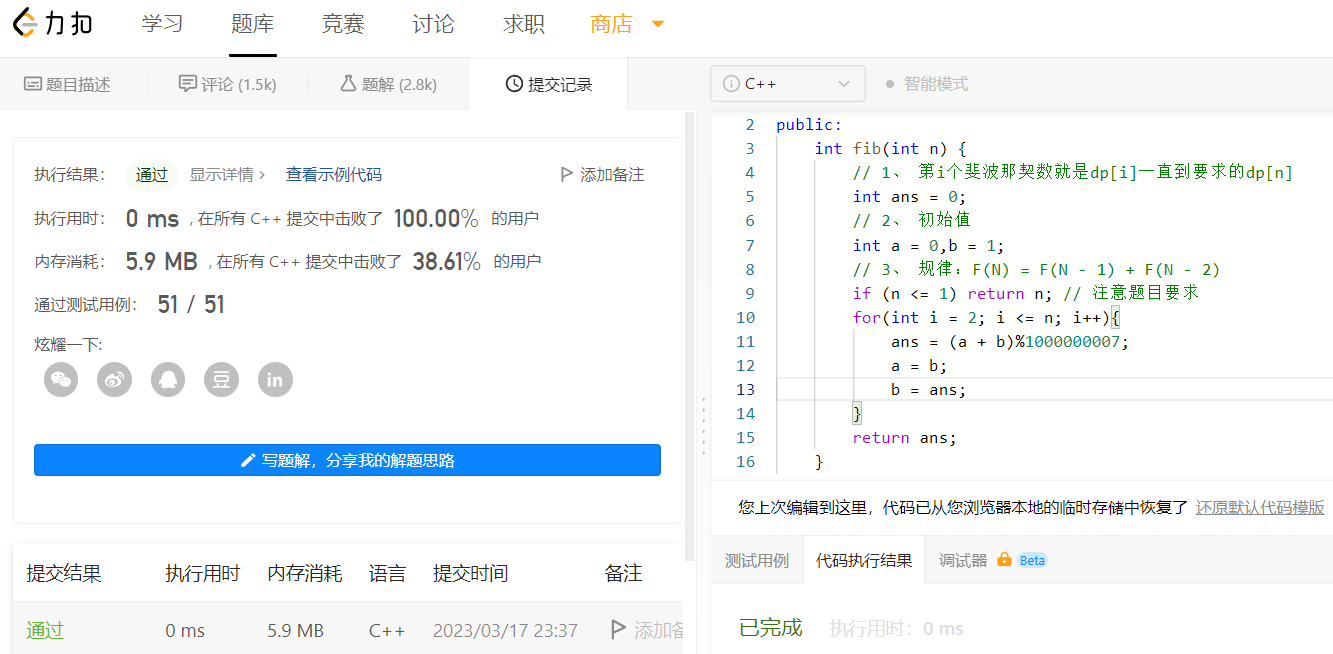The width and height of the screenshot is (1333, 654).
Task: Open the green 通过 submission row link
Action: point(45,630)
